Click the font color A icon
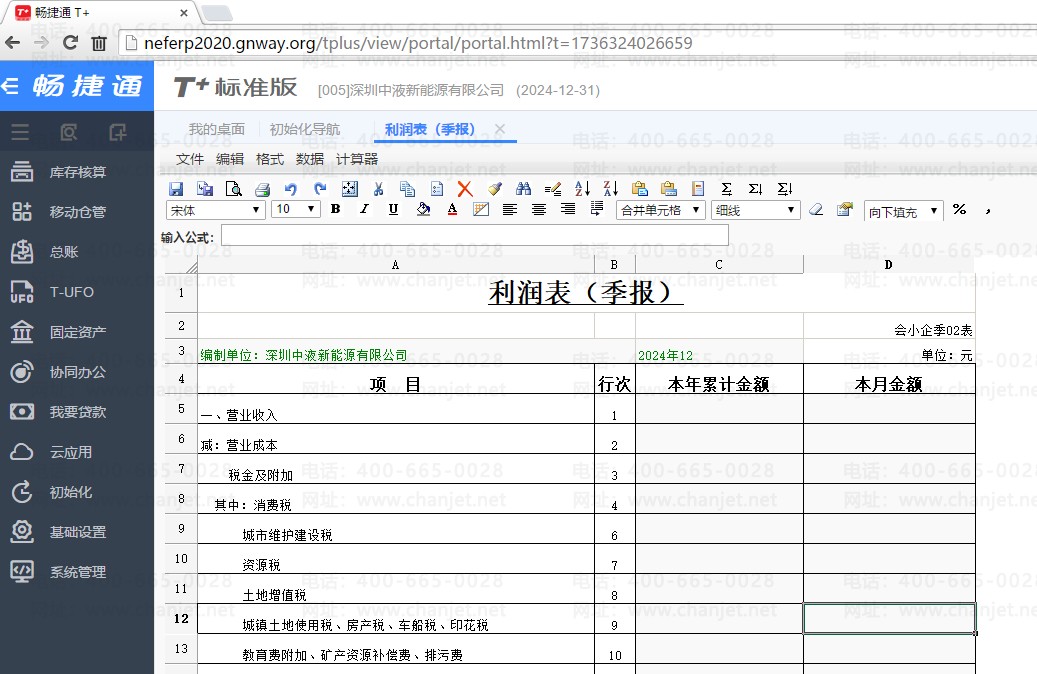 coord(452,210)
